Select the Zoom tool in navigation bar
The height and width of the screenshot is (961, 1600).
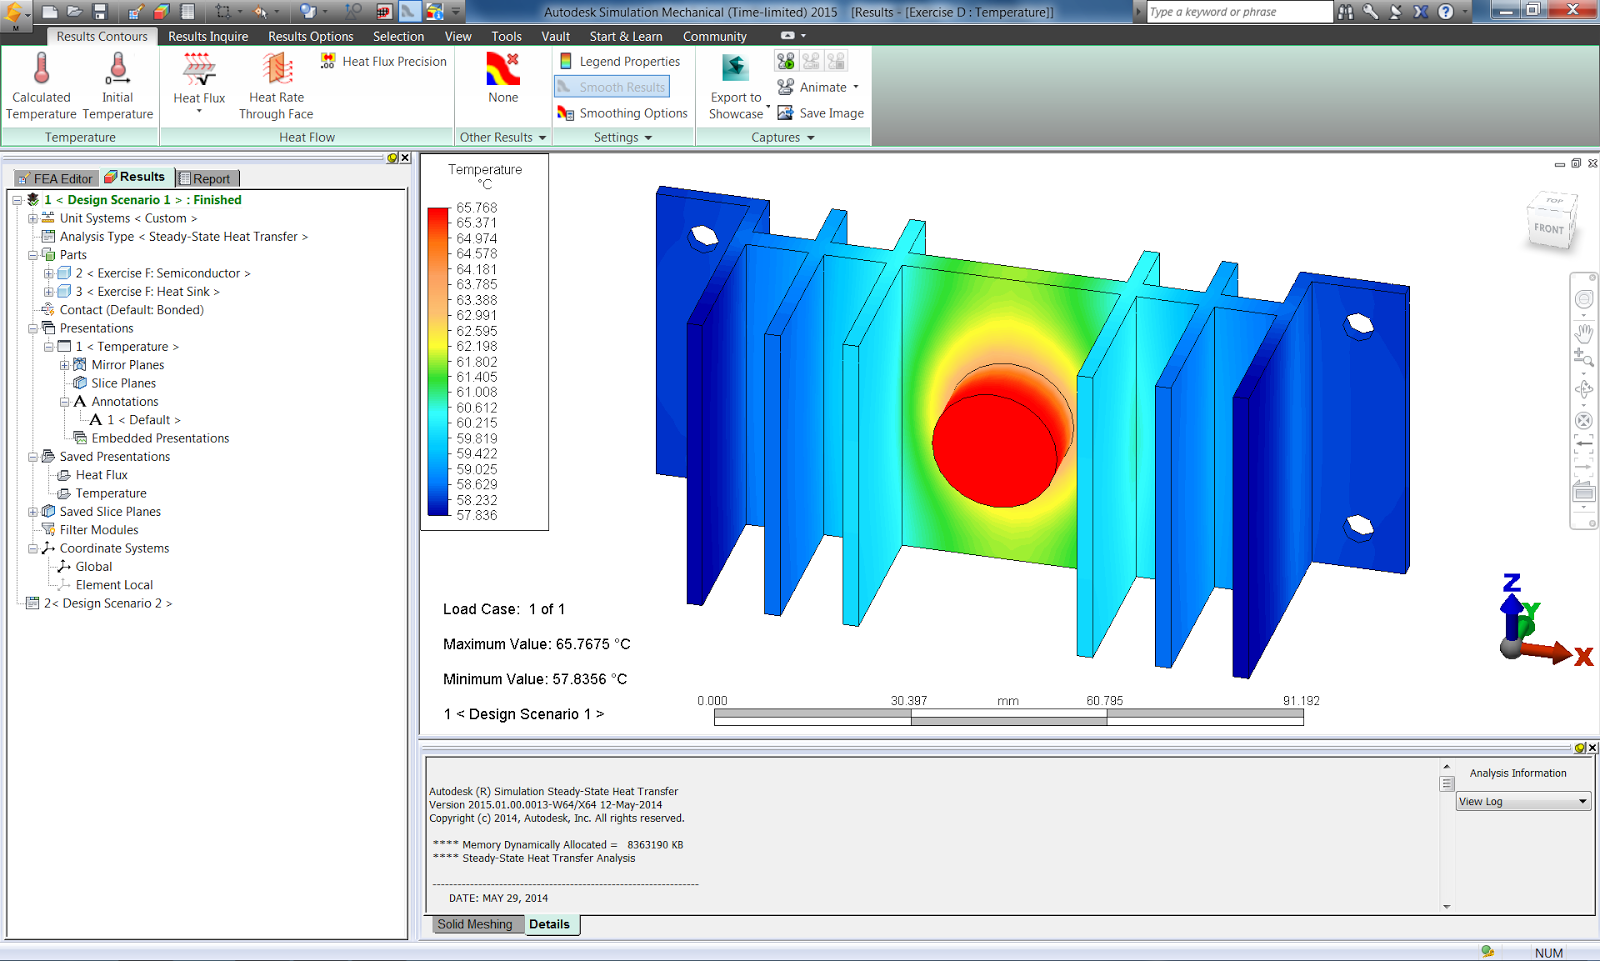1584,357
